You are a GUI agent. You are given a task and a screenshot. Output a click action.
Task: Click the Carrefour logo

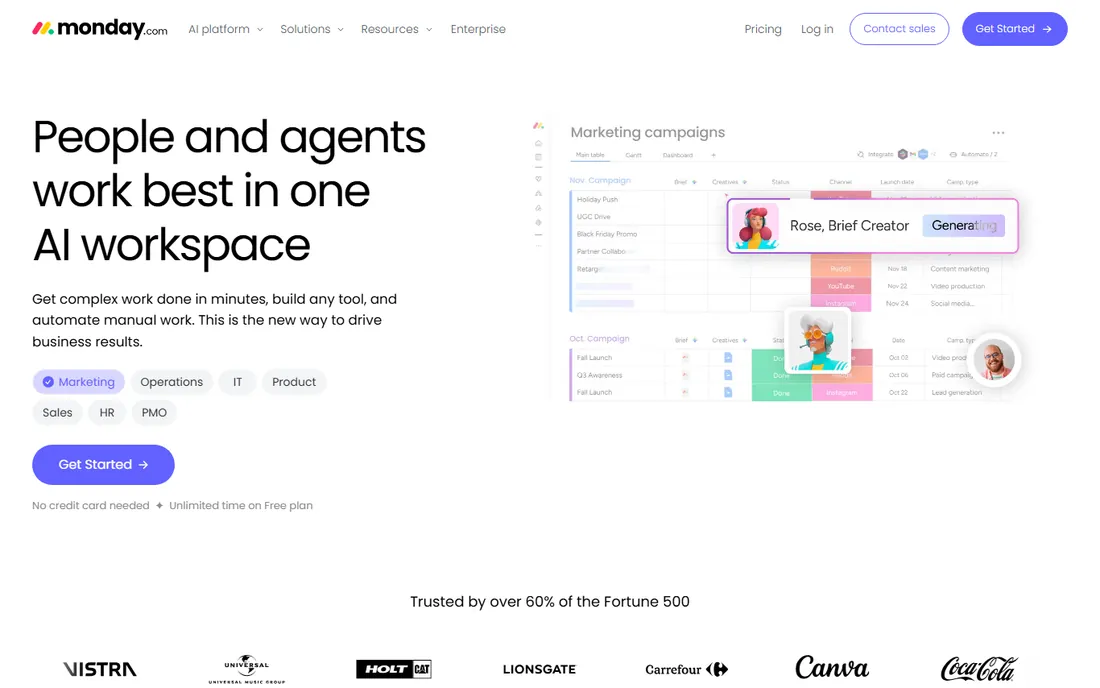(686, 669)
